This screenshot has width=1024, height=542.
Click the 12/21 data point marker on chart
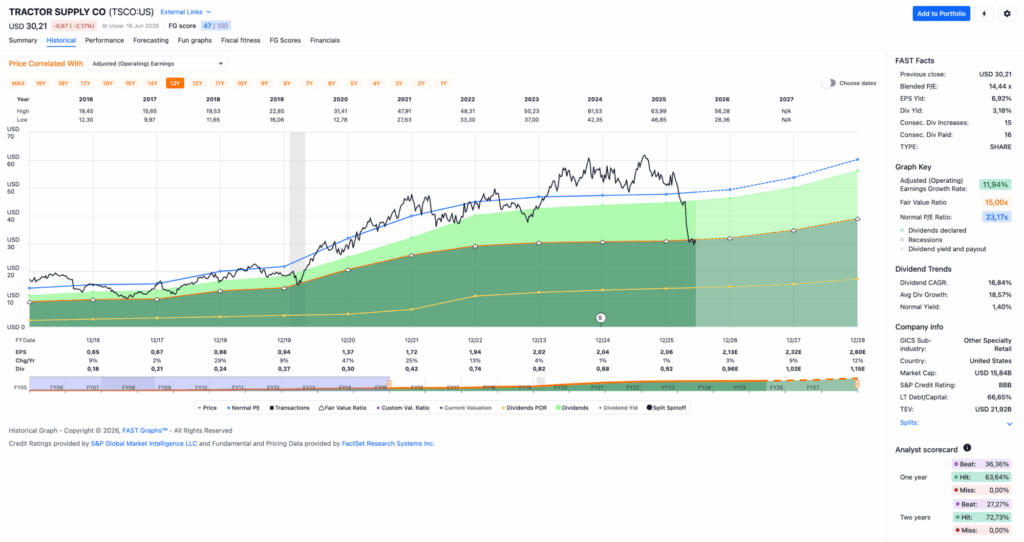[411, 255]
